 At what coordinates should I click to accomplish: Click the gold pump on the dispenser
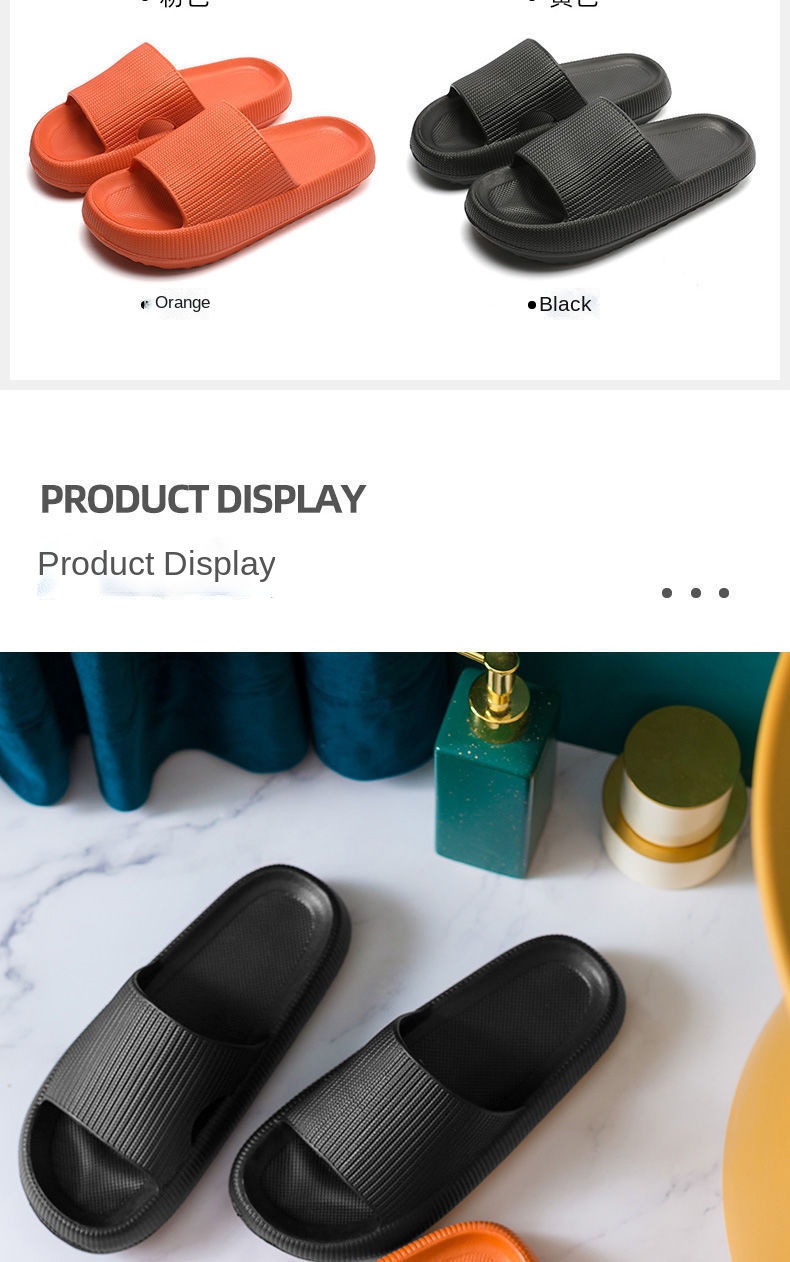pyautogui.click(x=498, y=685)
